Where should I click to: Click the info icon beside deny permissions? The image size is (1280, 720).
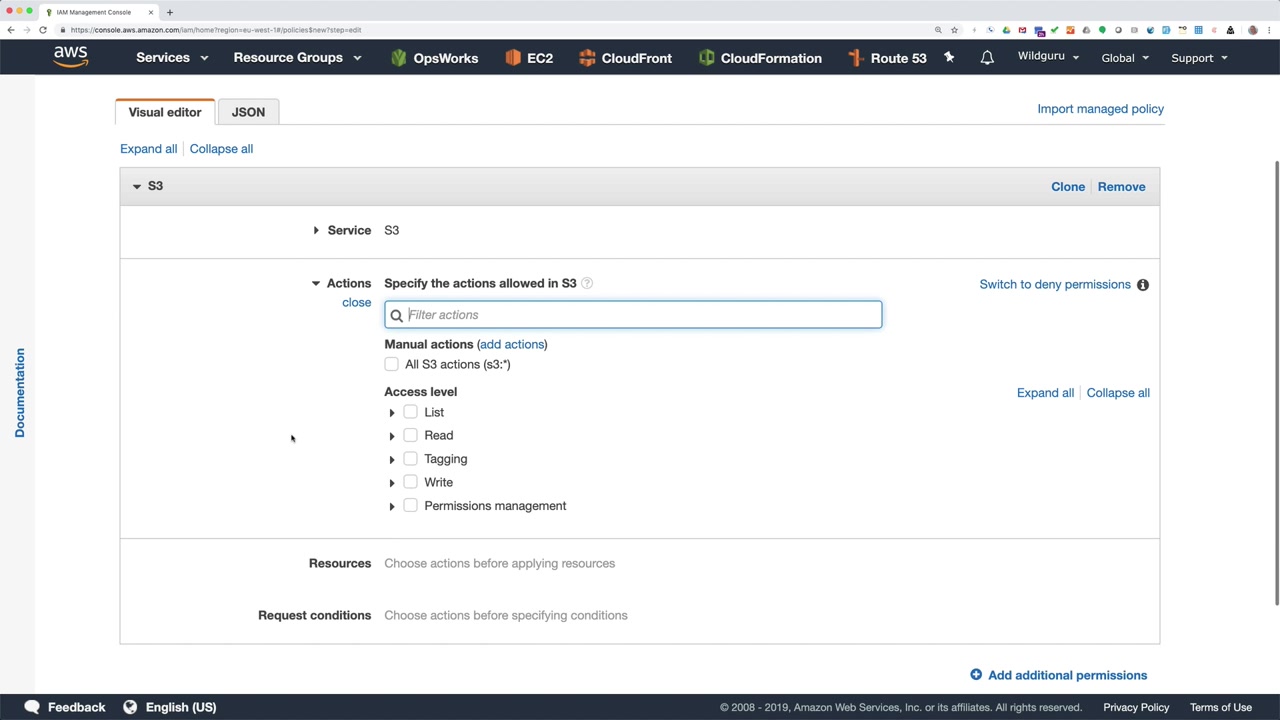pos(1143,285)
